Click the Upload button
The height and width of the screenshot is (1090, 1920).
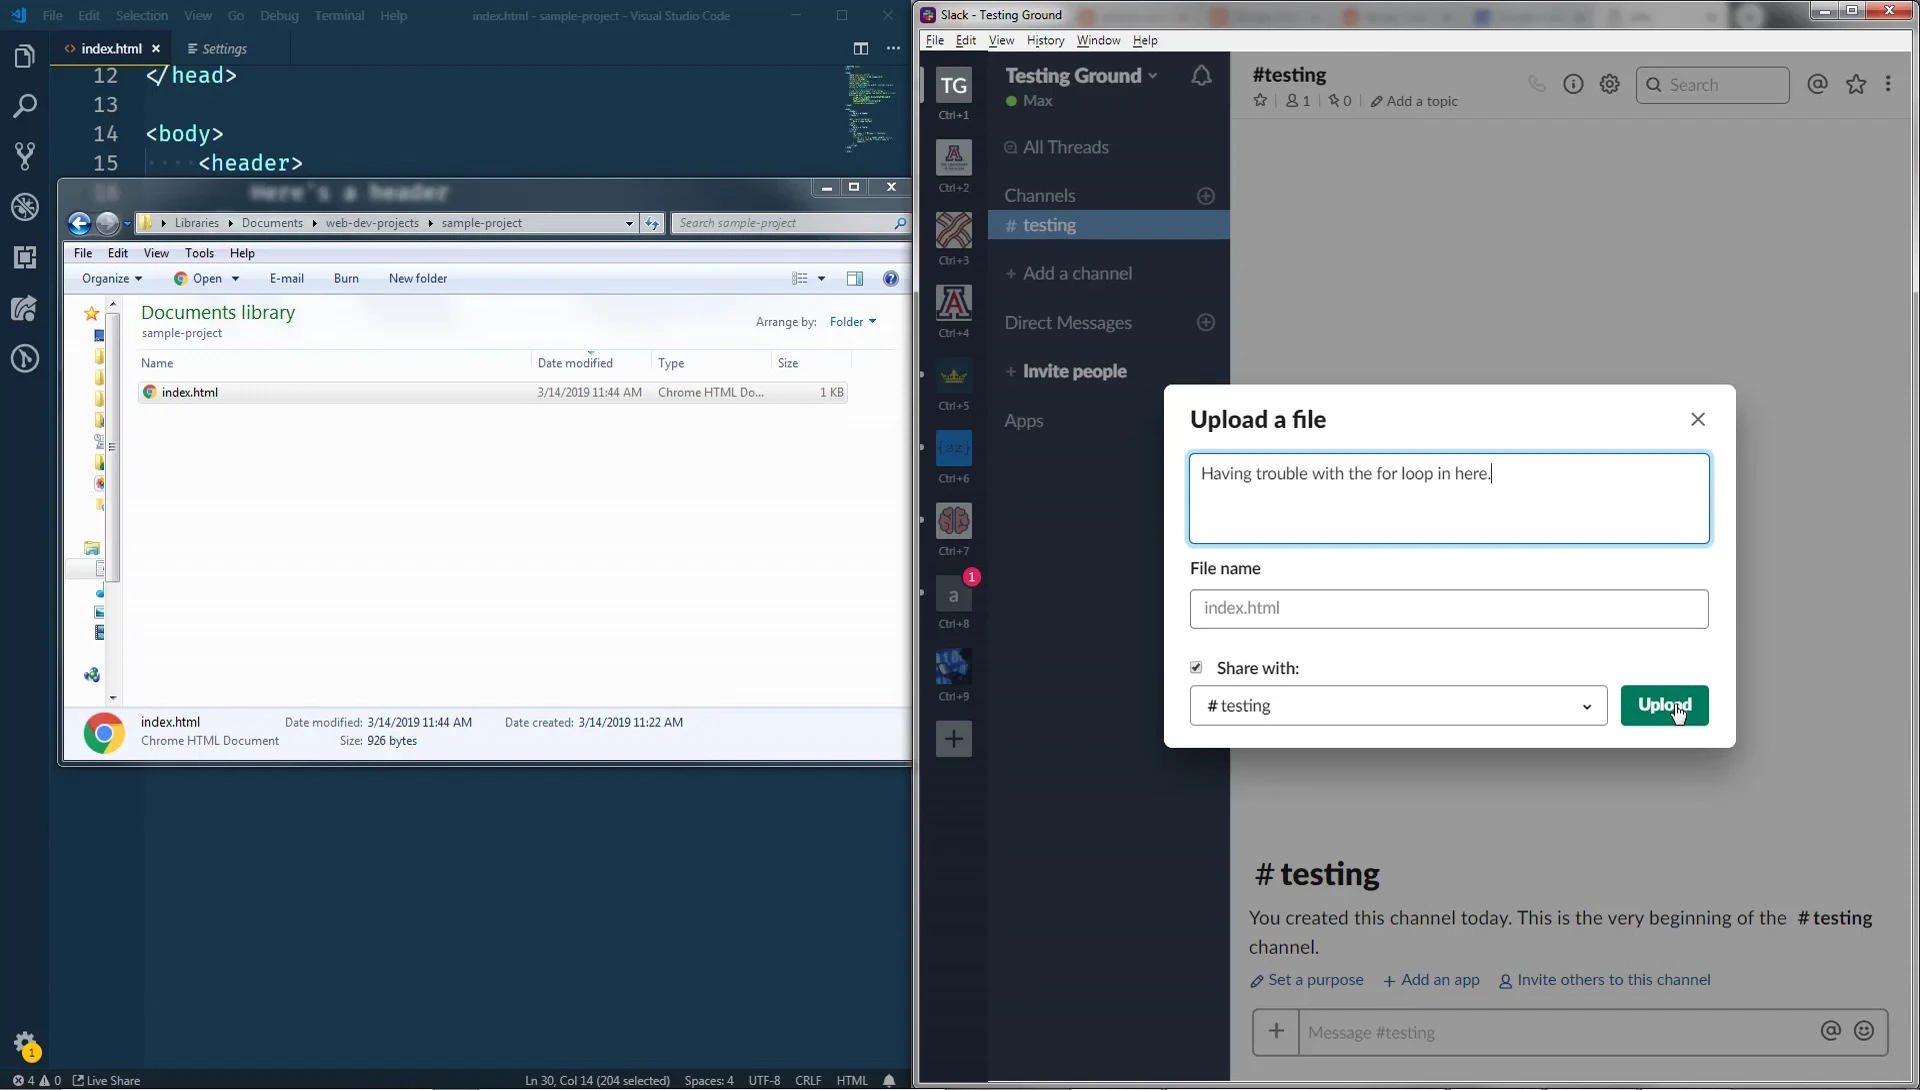1664,706
